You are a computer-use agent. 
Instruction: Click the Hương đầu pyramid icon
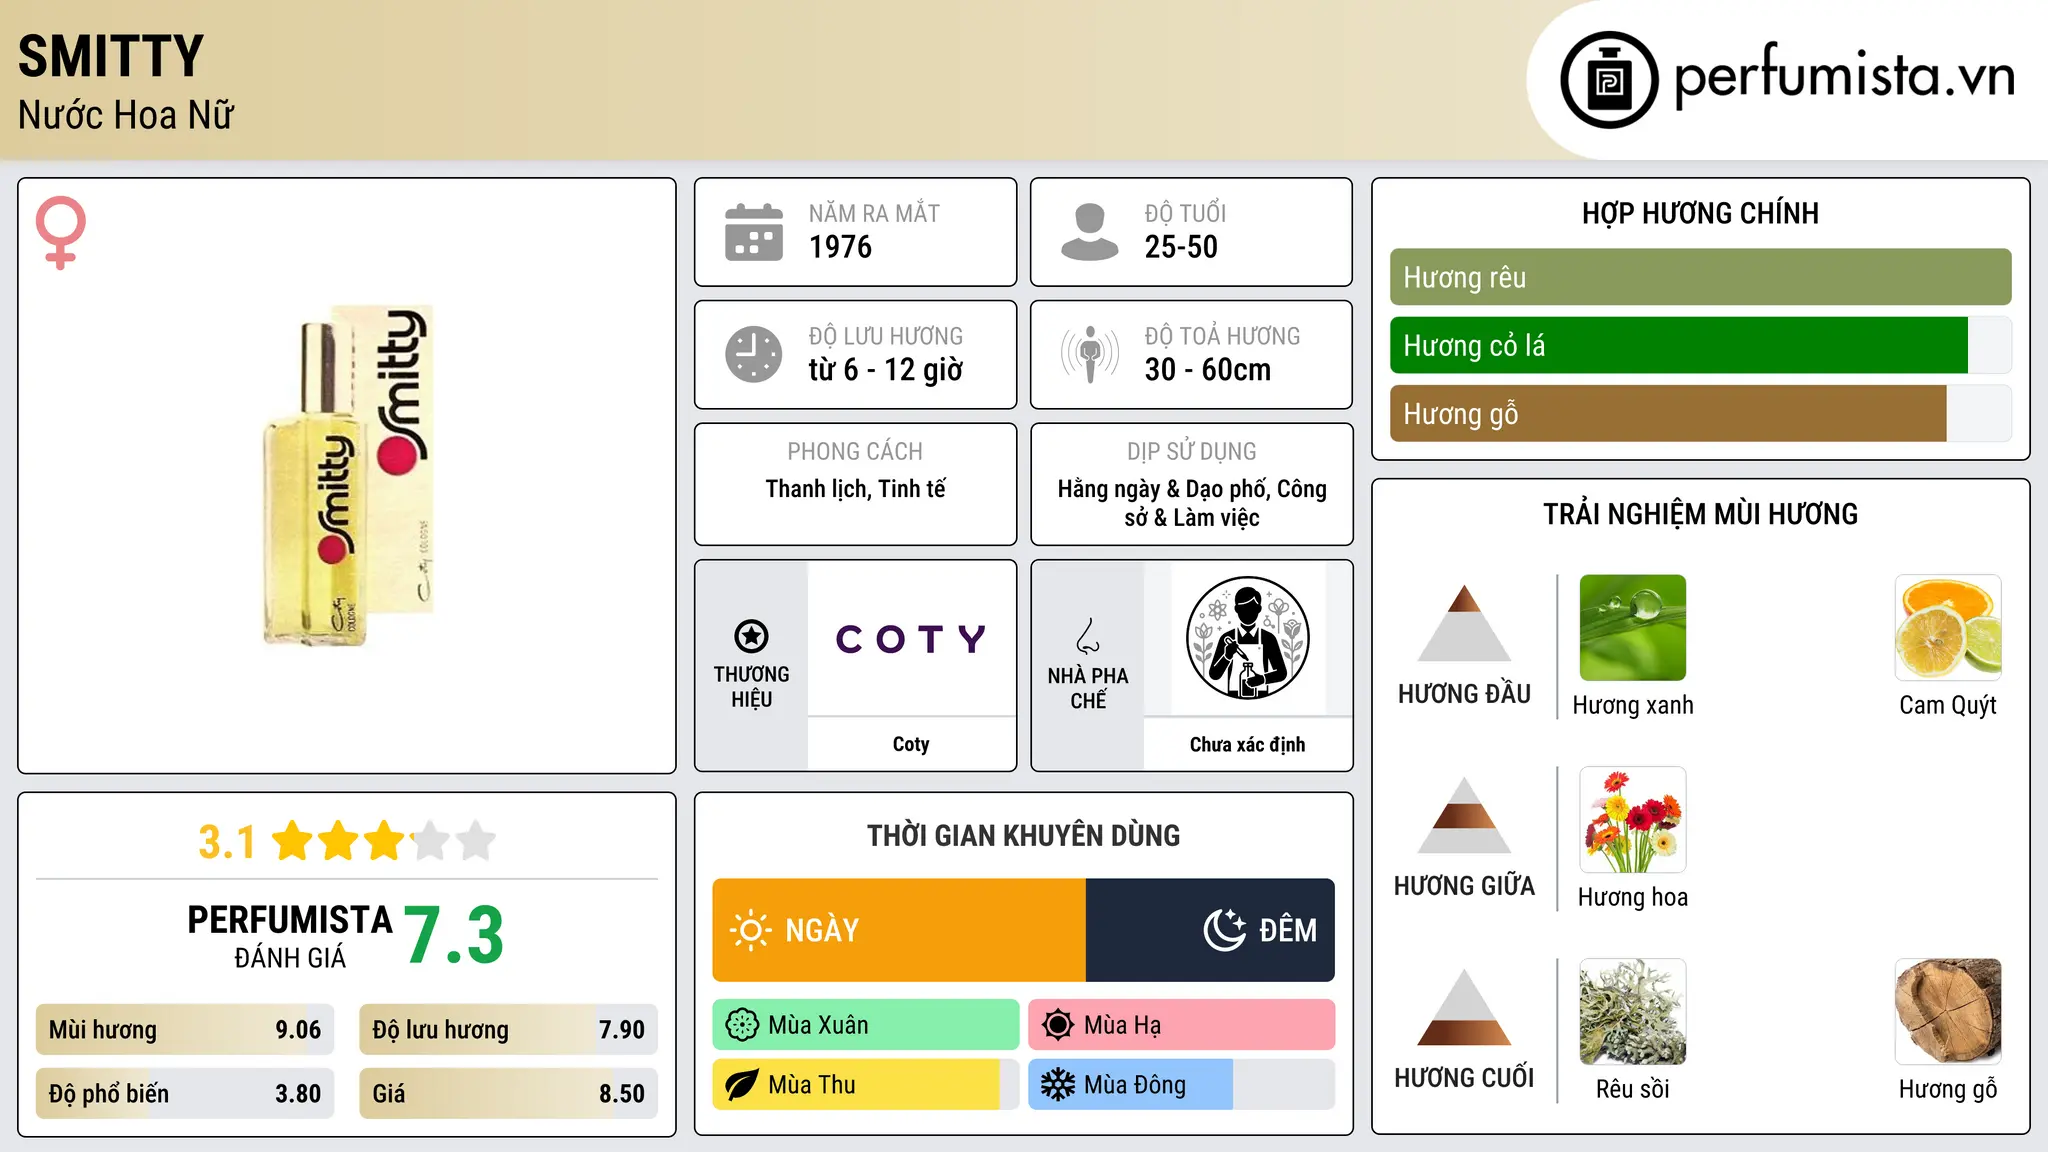[x=1464, y=623]
